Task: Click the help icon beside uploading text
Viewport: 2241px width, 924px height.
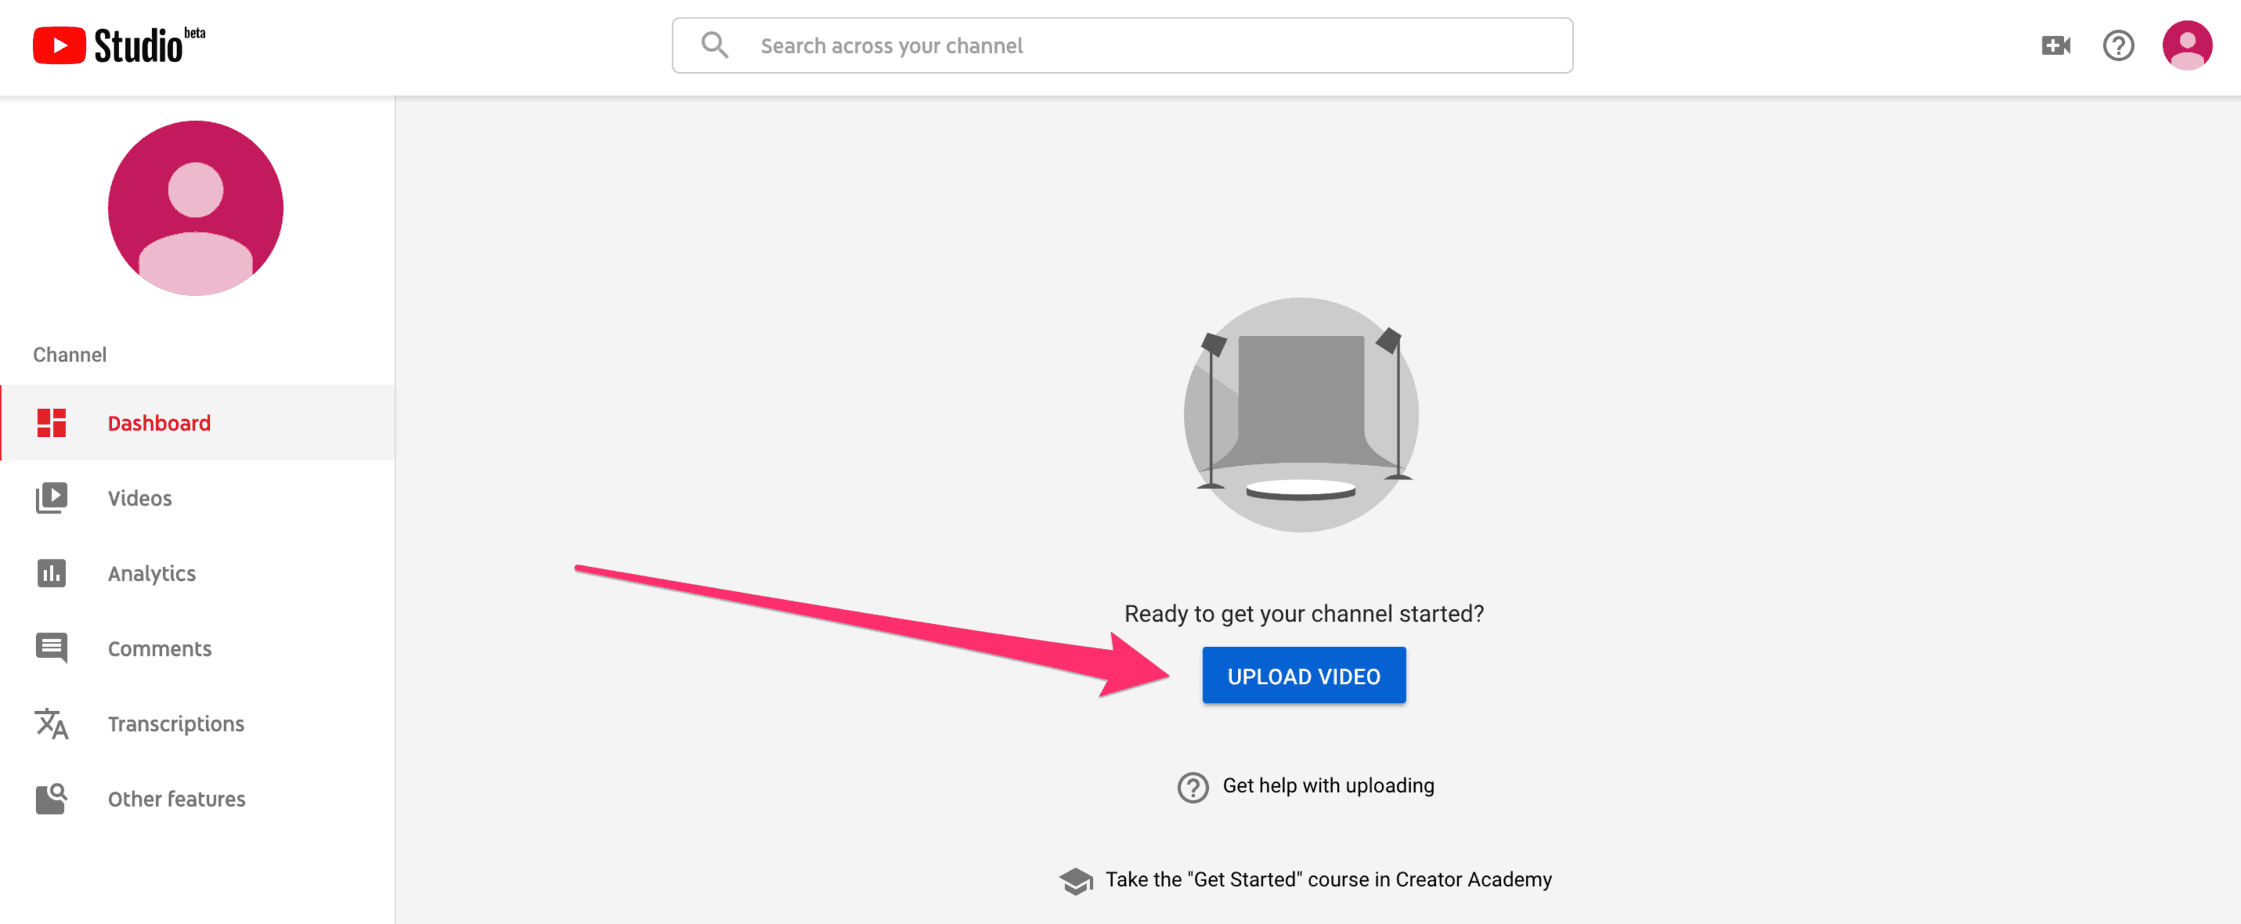Action: click(x=1191, y=787)
